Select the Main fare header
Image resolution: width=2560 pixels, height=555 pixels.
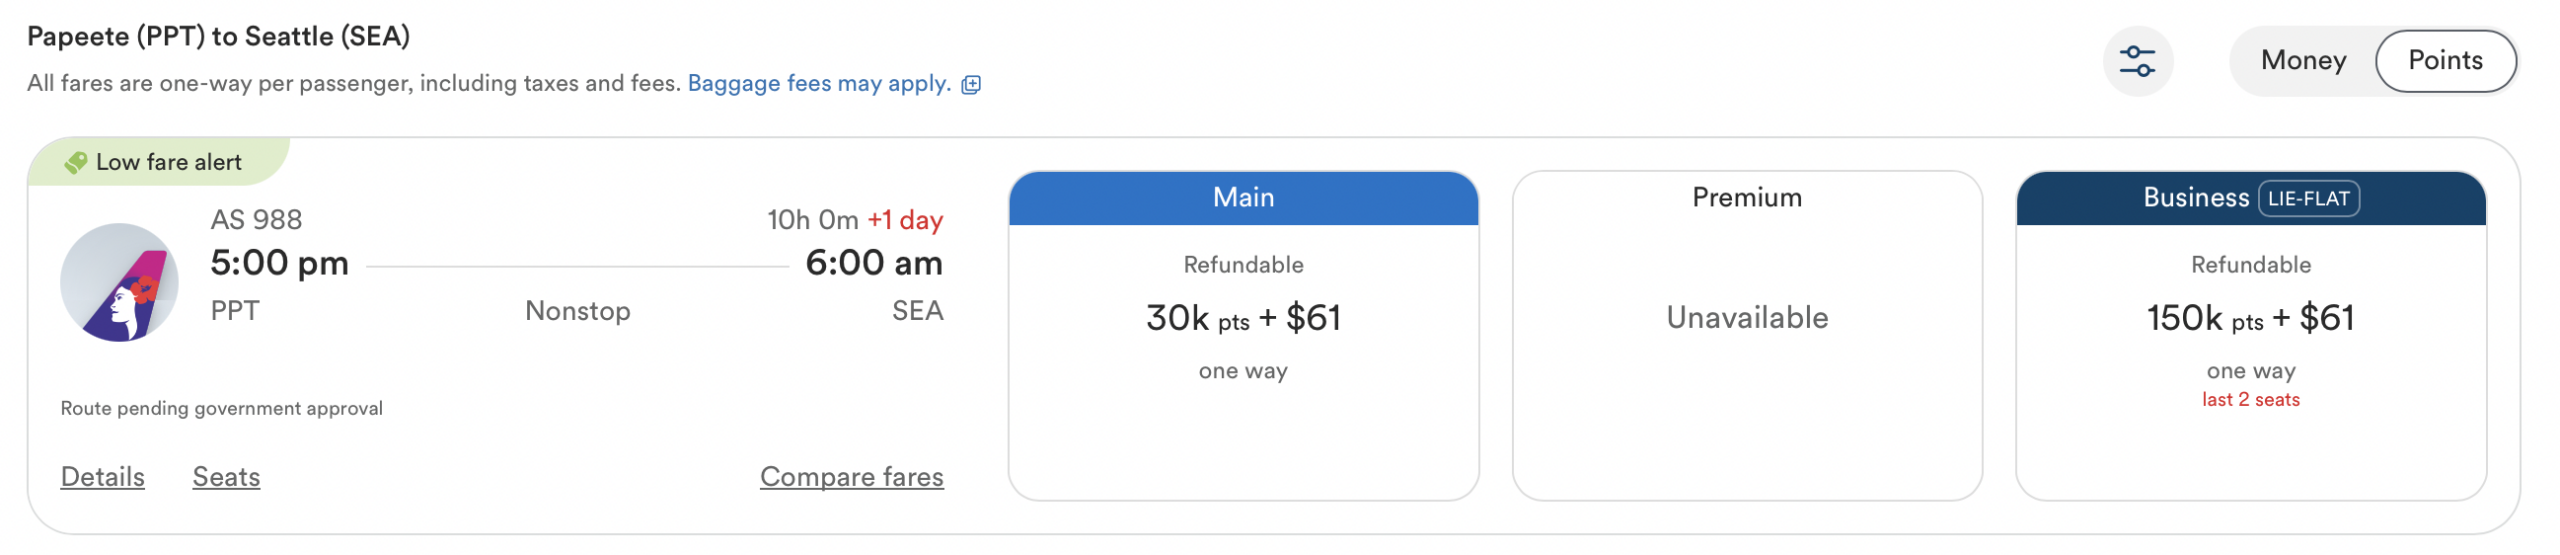pos(1243,198)
